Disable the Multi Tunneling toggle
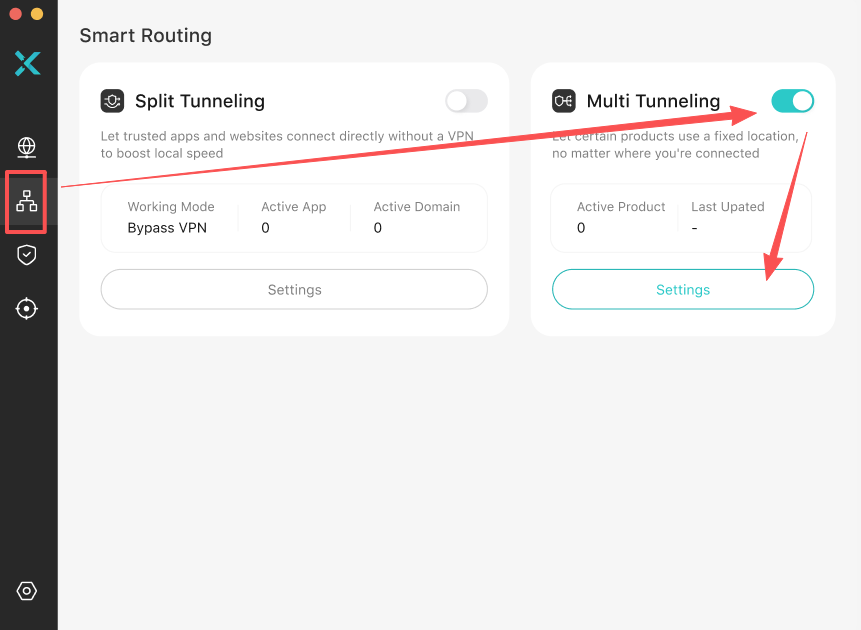This screenshot has width=861, height=630. pos(792,100)
